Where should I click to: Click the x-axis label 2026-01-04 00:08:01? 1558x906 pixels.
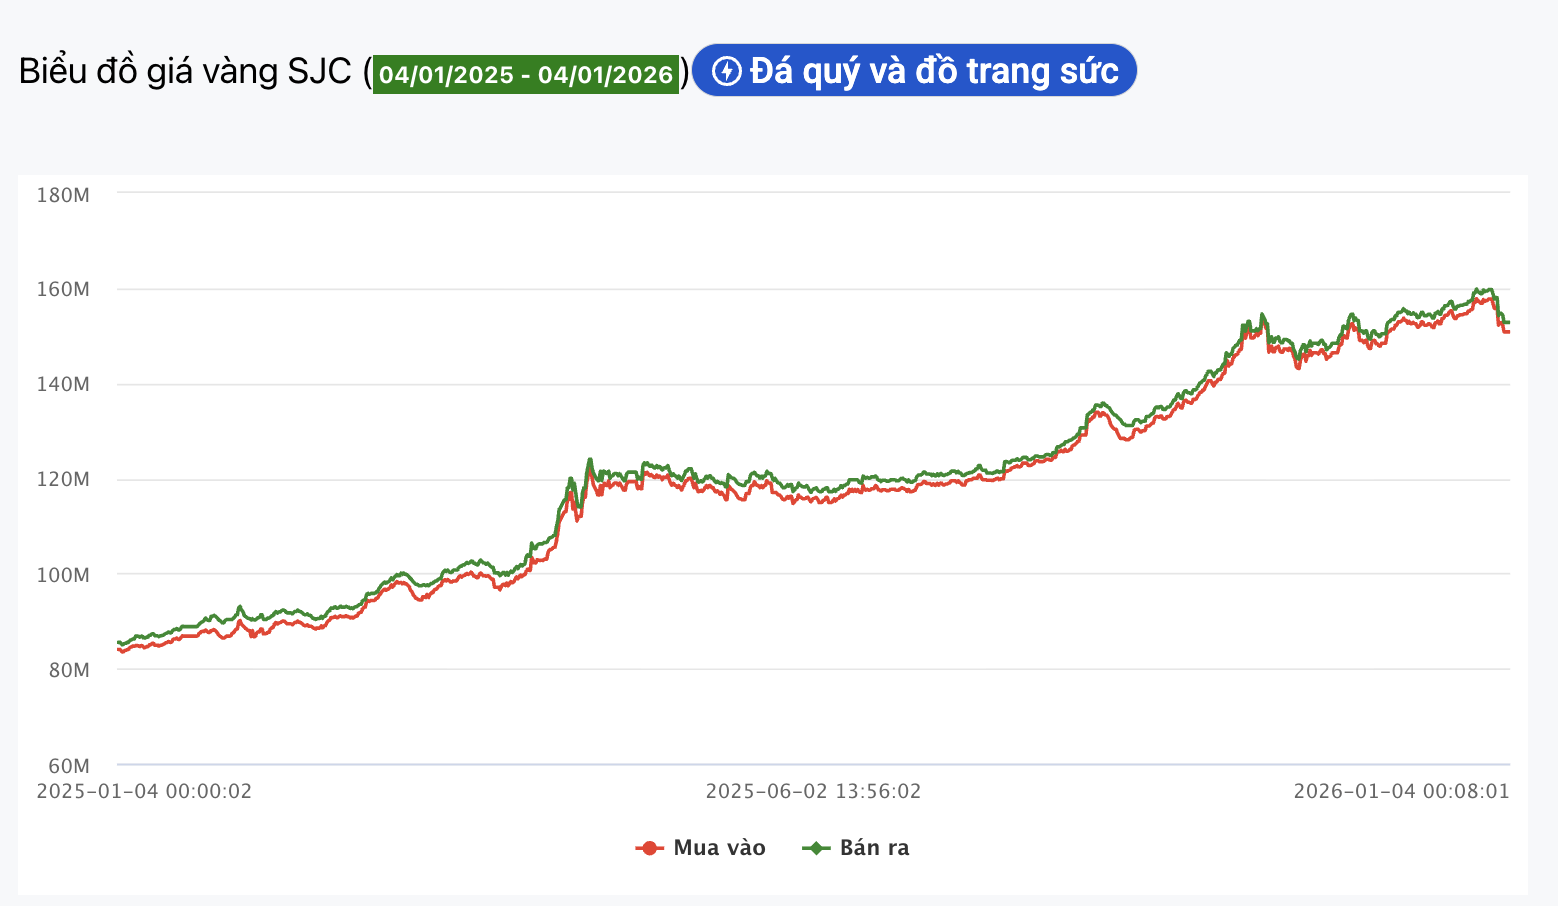(1401, 792)
